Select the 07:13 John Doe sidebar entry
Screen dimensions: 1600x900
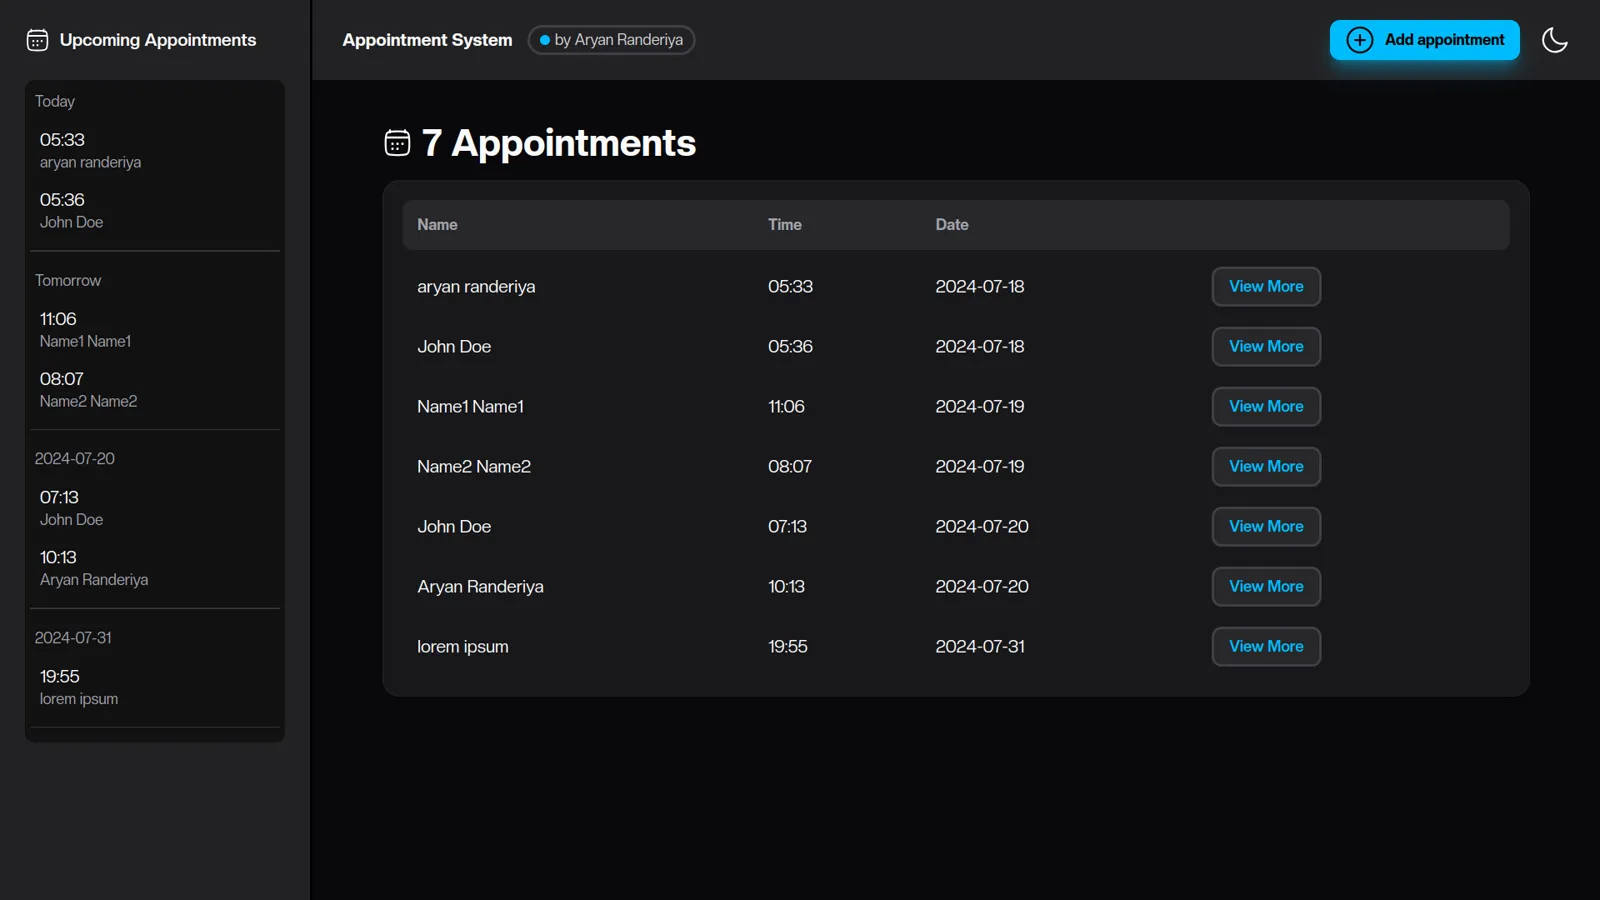coord(155,507)
